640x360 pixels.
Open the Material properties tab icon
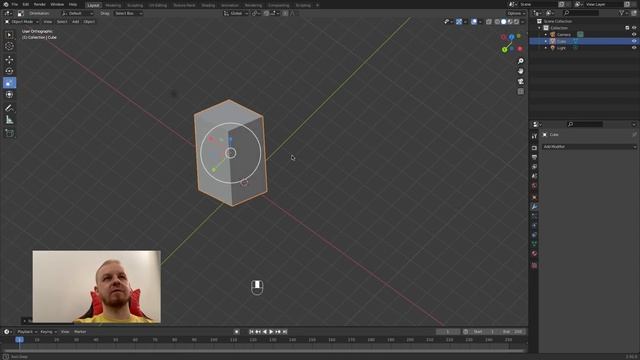point(534,253)
